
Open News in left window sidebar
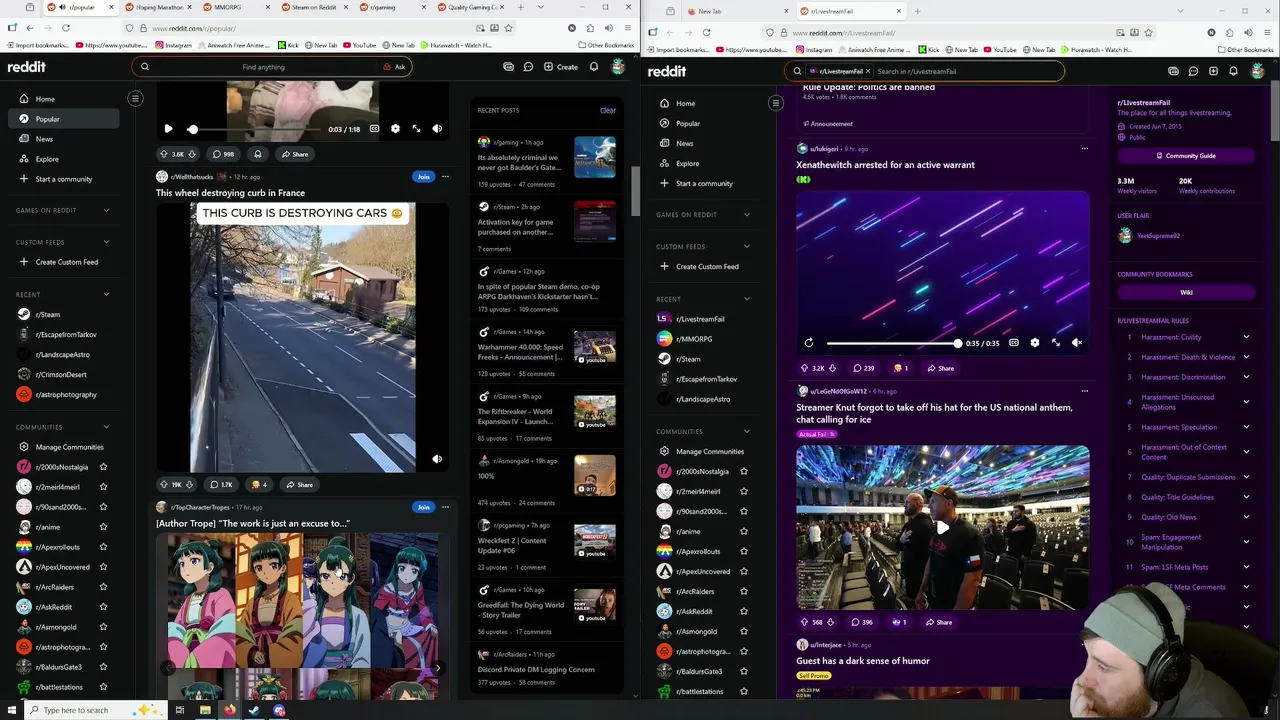[63, 139]
